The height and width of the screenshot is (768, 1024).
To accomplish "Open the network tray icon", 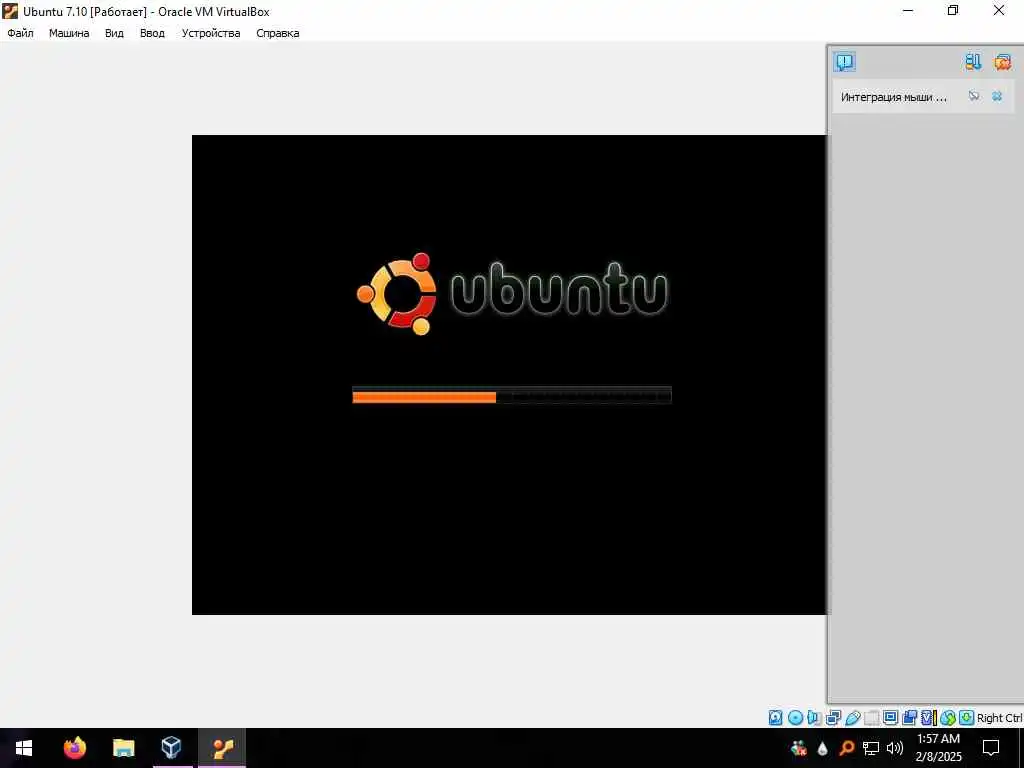I will coord(871,748).
